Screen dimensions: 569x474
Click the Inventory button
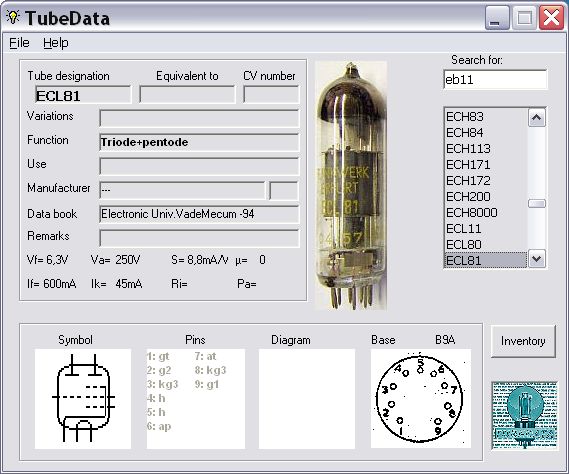tap(523, 341)
